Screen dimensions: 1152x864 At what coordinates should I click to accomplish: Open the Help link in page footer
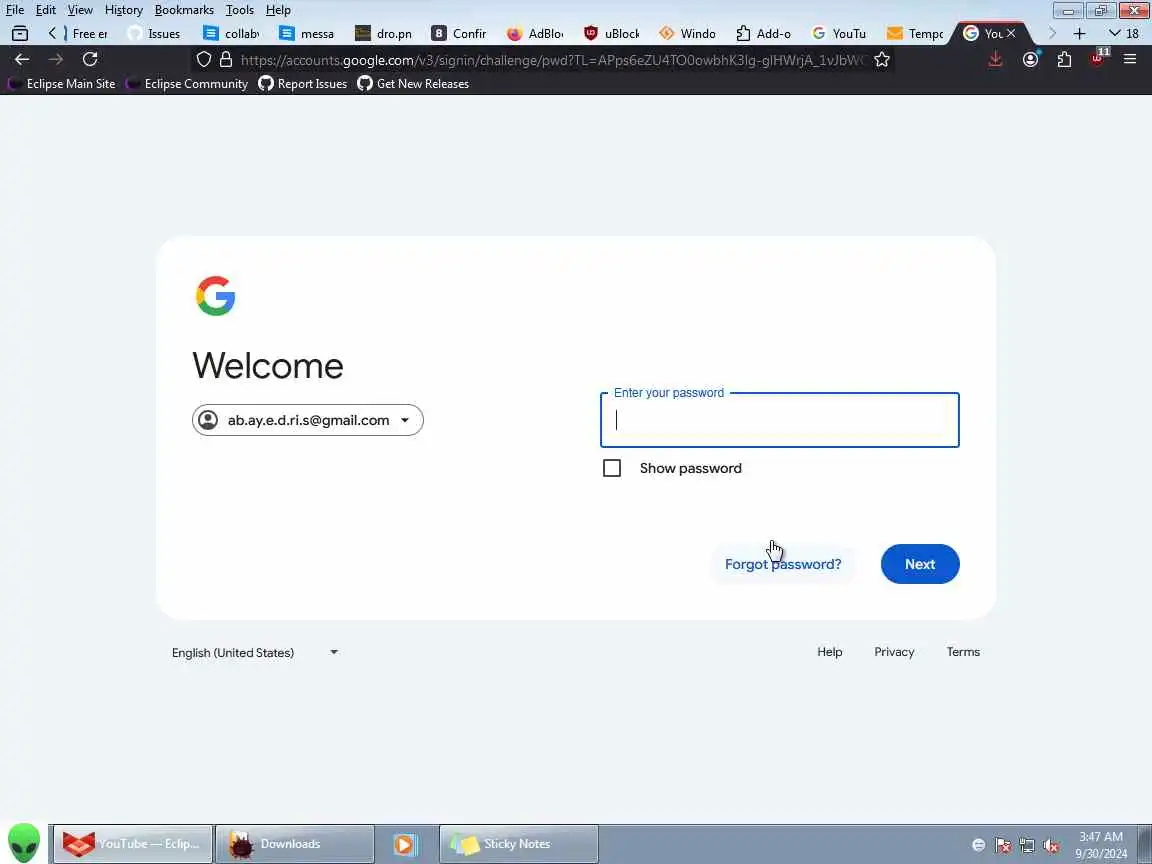(x=829, y=652)
